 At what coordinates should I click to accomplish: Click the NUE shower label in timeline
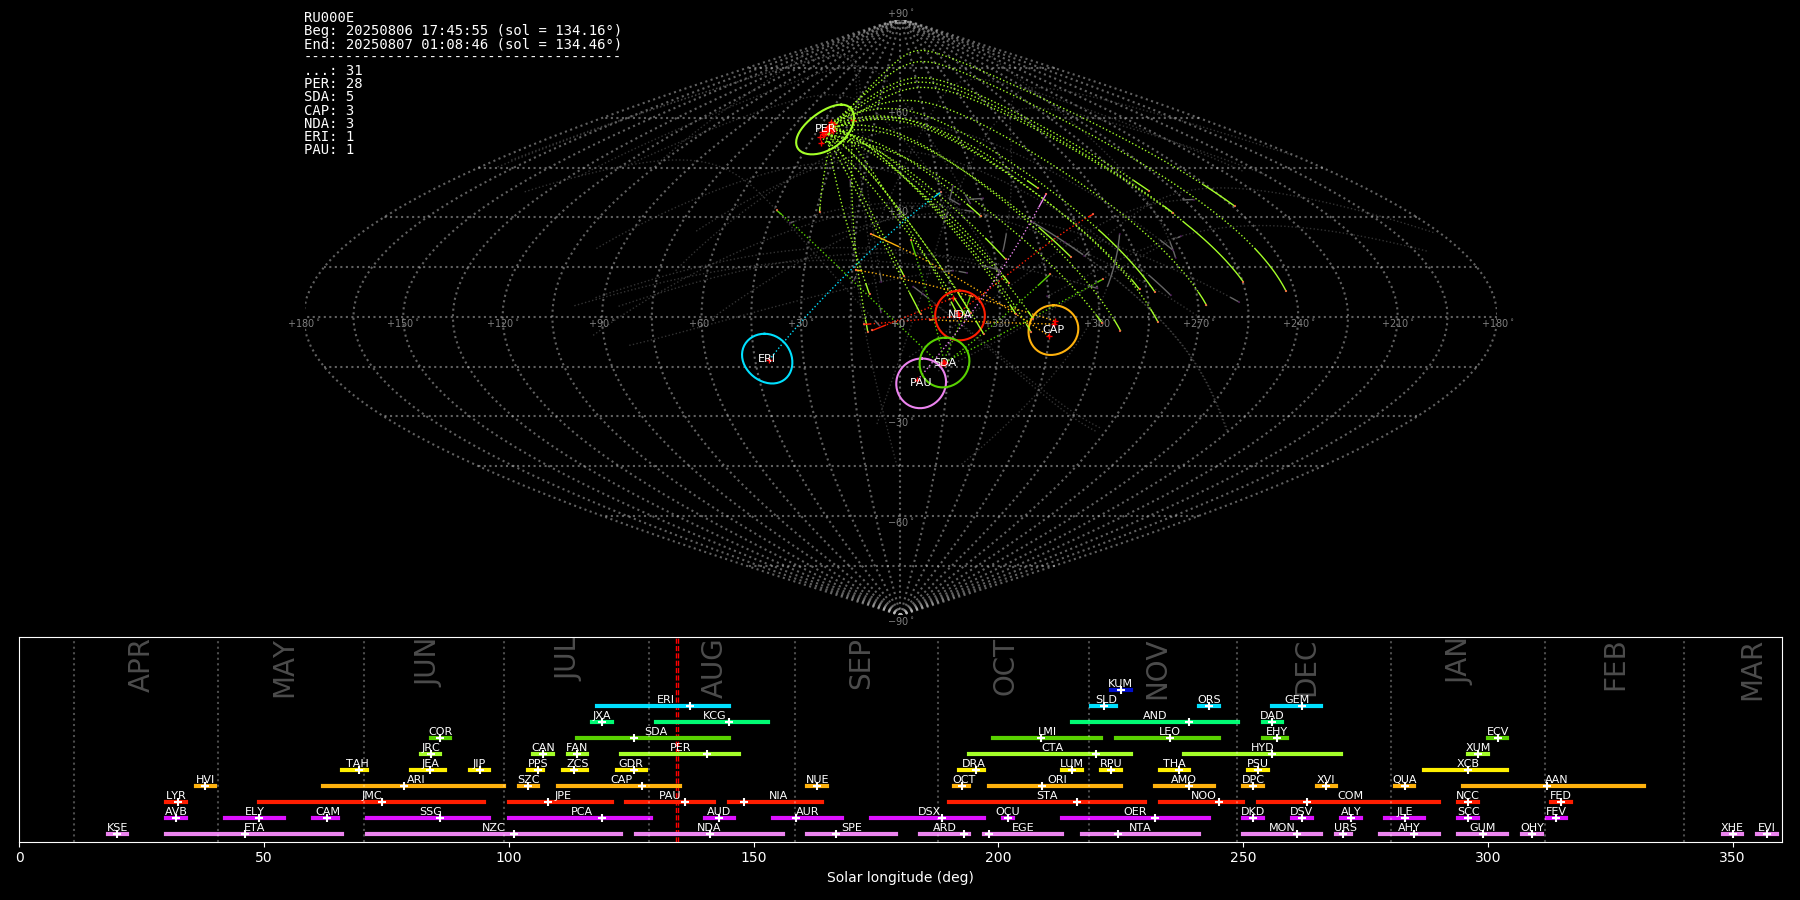pyautogui.click(x=817, y=779)
